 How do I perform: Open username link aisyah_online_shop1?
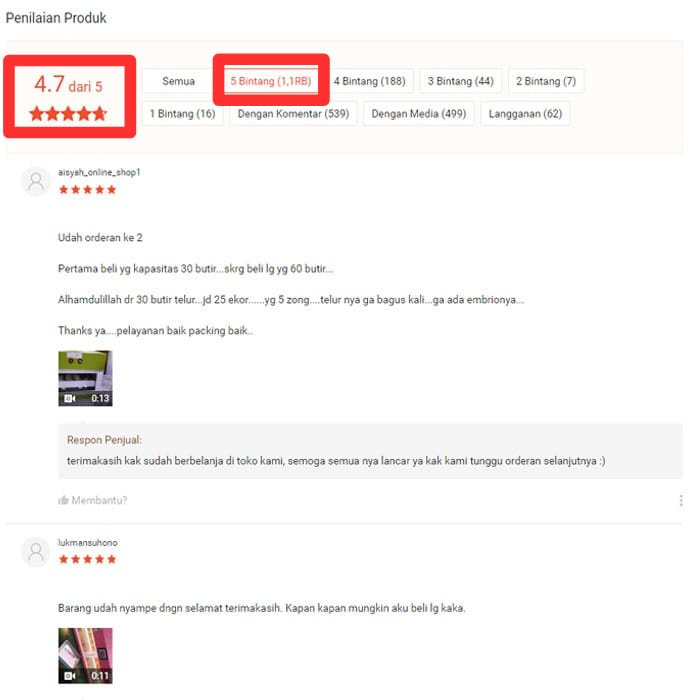(x=99, y=172)
